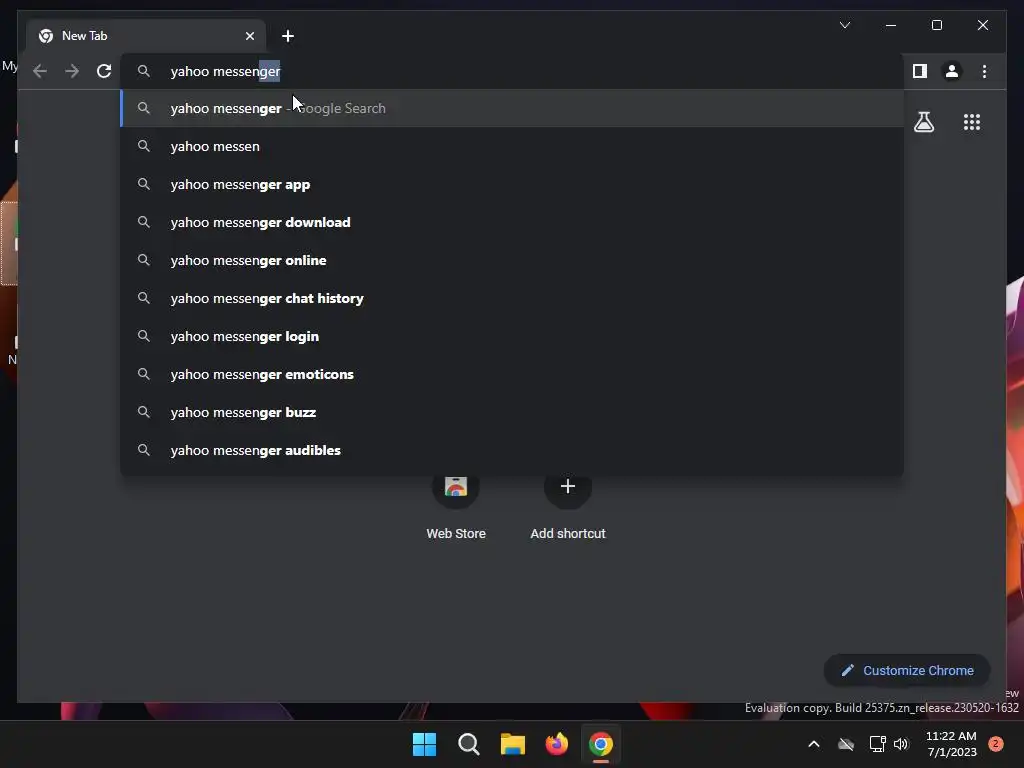
Task: Open the side panel icon
Action: [x=920, y=71]
